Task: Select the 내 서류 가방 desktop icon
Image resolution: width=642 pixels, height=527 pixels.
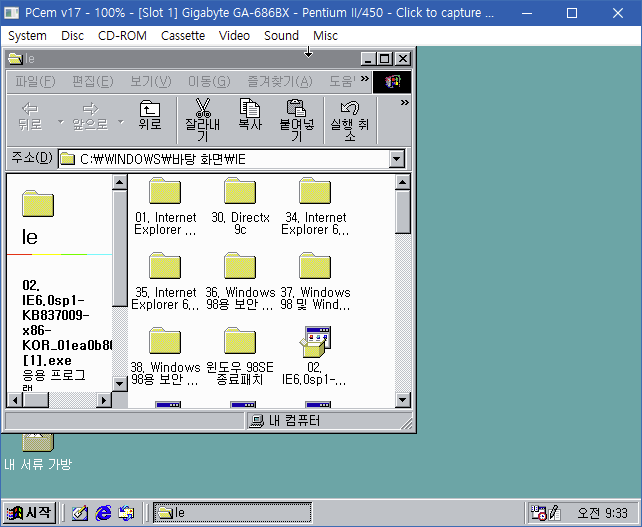Action: click(x=38, y=450)
